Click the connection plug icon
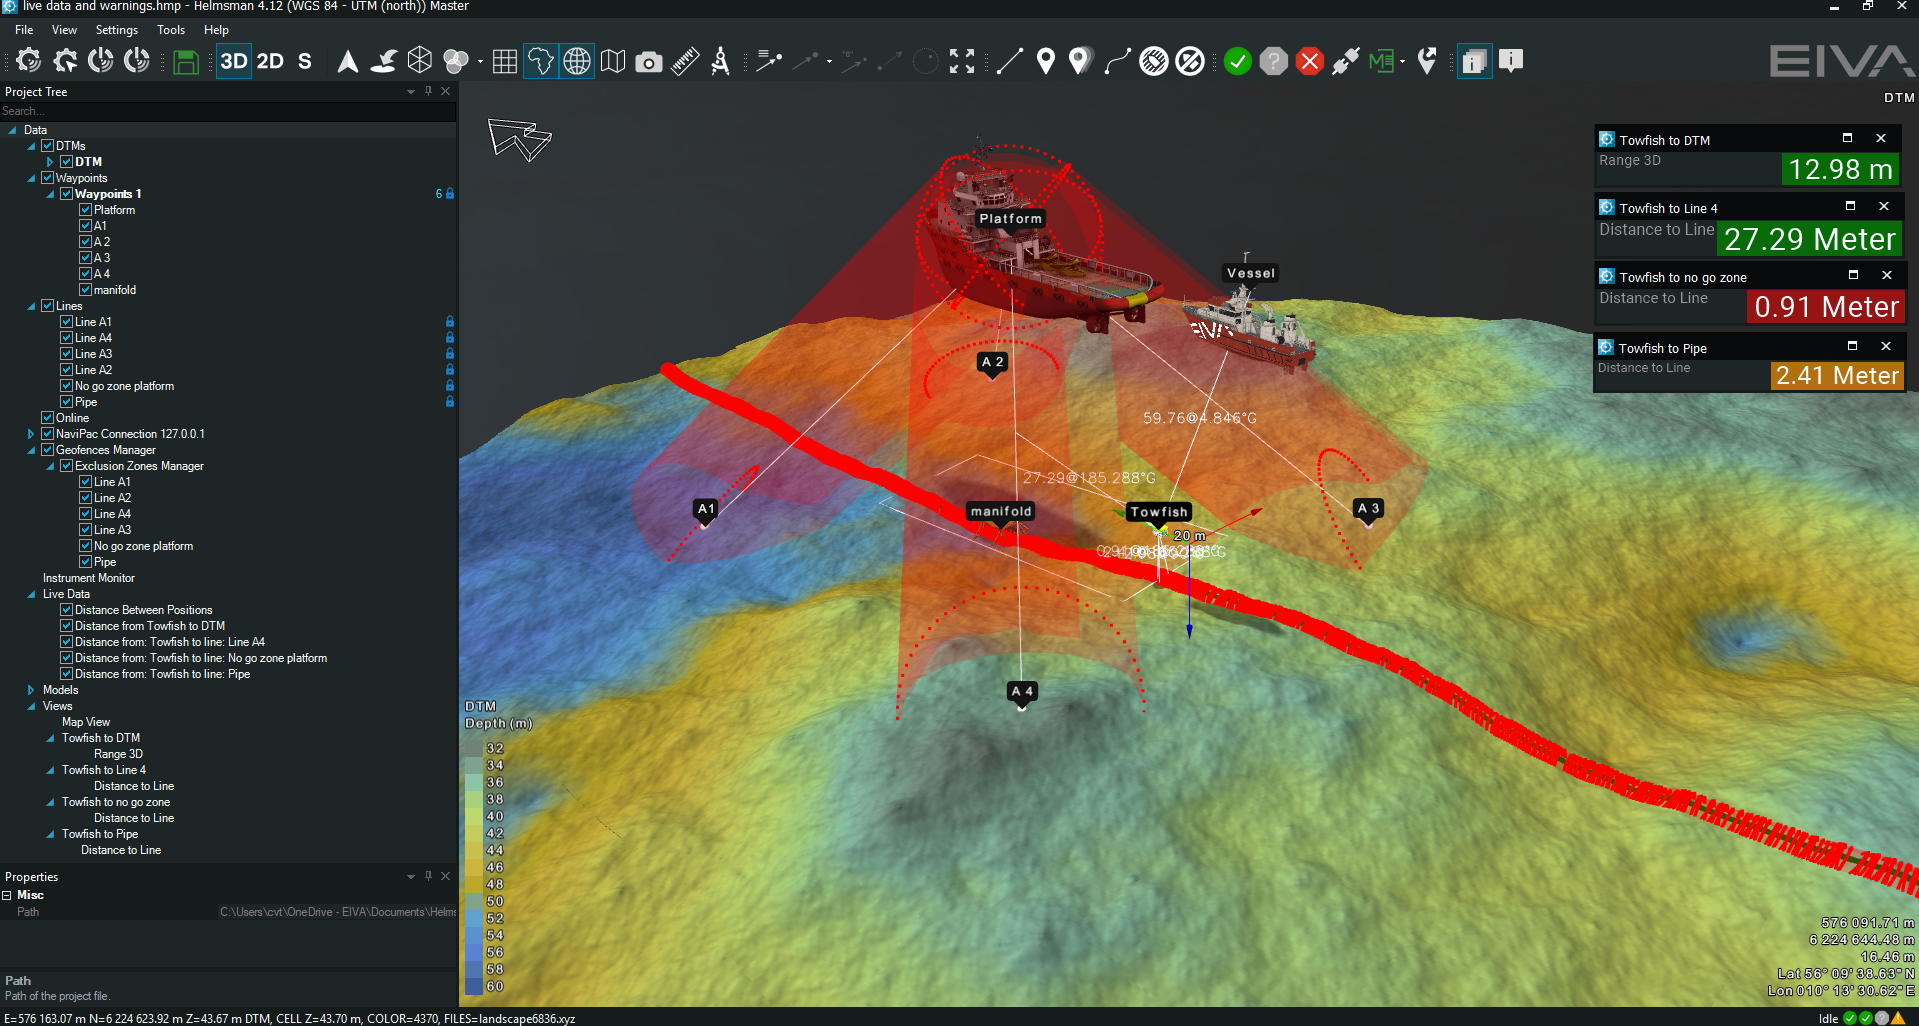 (1346, 62)
